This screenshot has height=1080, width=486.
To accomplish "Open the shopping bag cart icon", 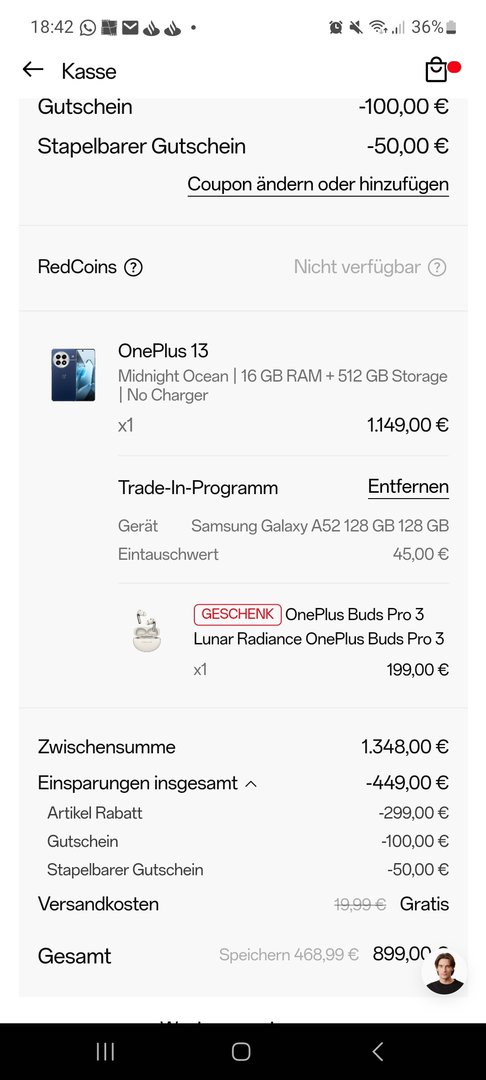I will 436,70.
